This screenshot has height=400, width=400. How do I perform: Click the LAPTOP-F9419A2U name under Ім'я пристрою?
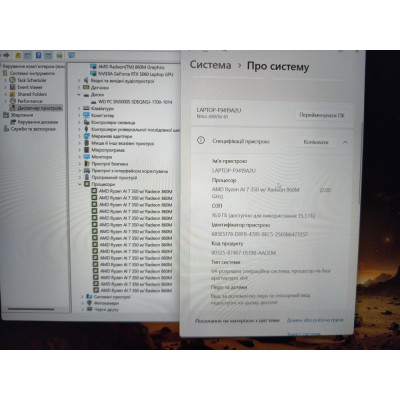234,170
